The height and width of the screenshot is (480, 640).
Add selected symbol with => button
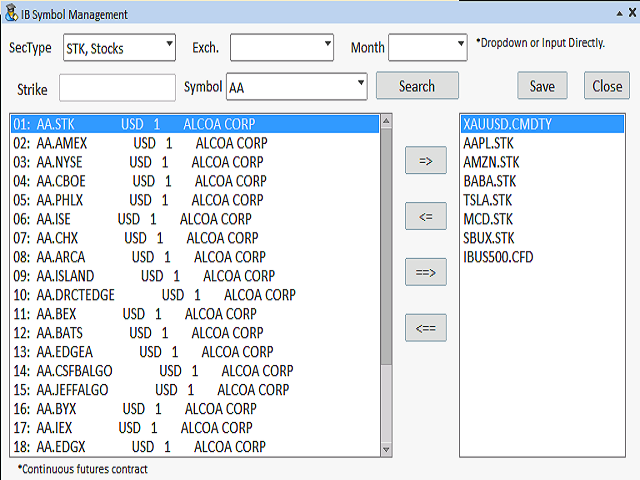[x=426, y=160]
